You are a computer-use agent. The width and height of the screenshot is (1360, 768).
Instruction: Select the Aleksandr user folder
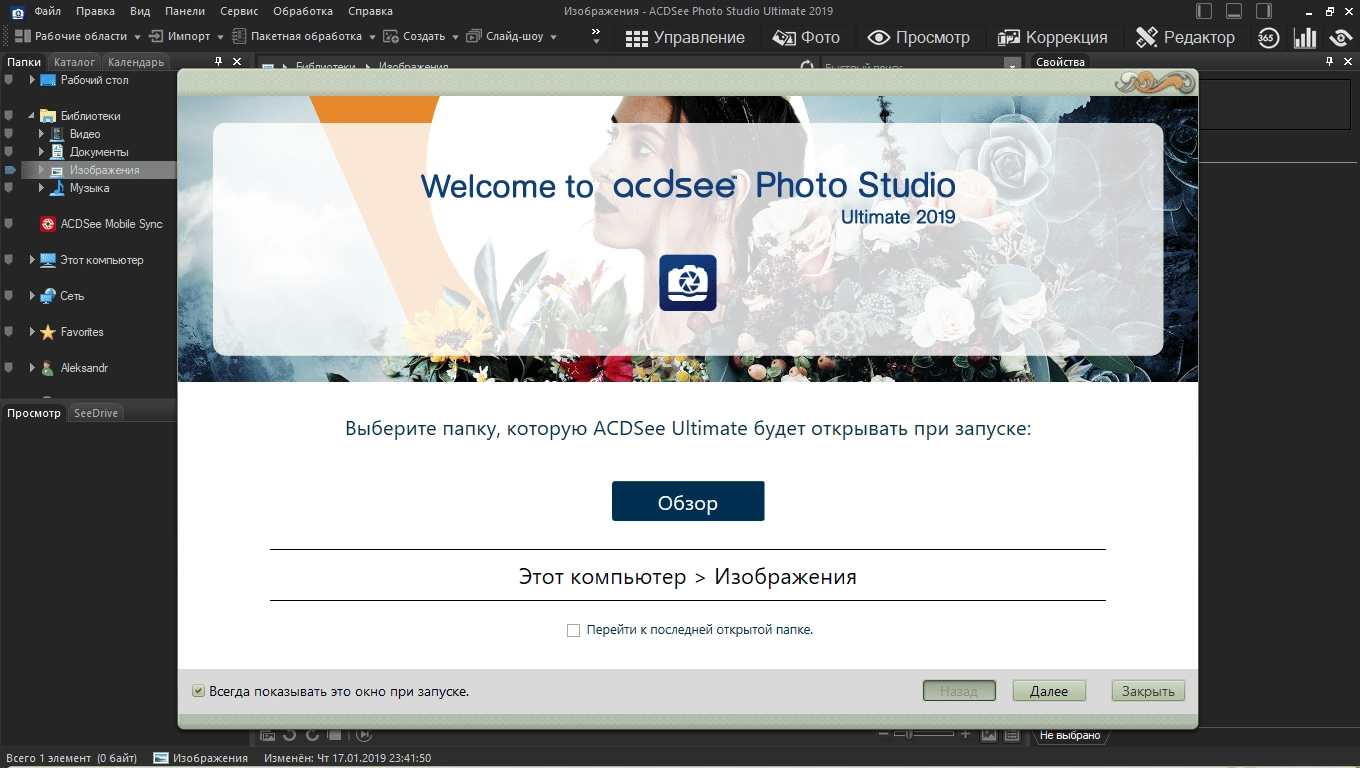tap(84, 368)
